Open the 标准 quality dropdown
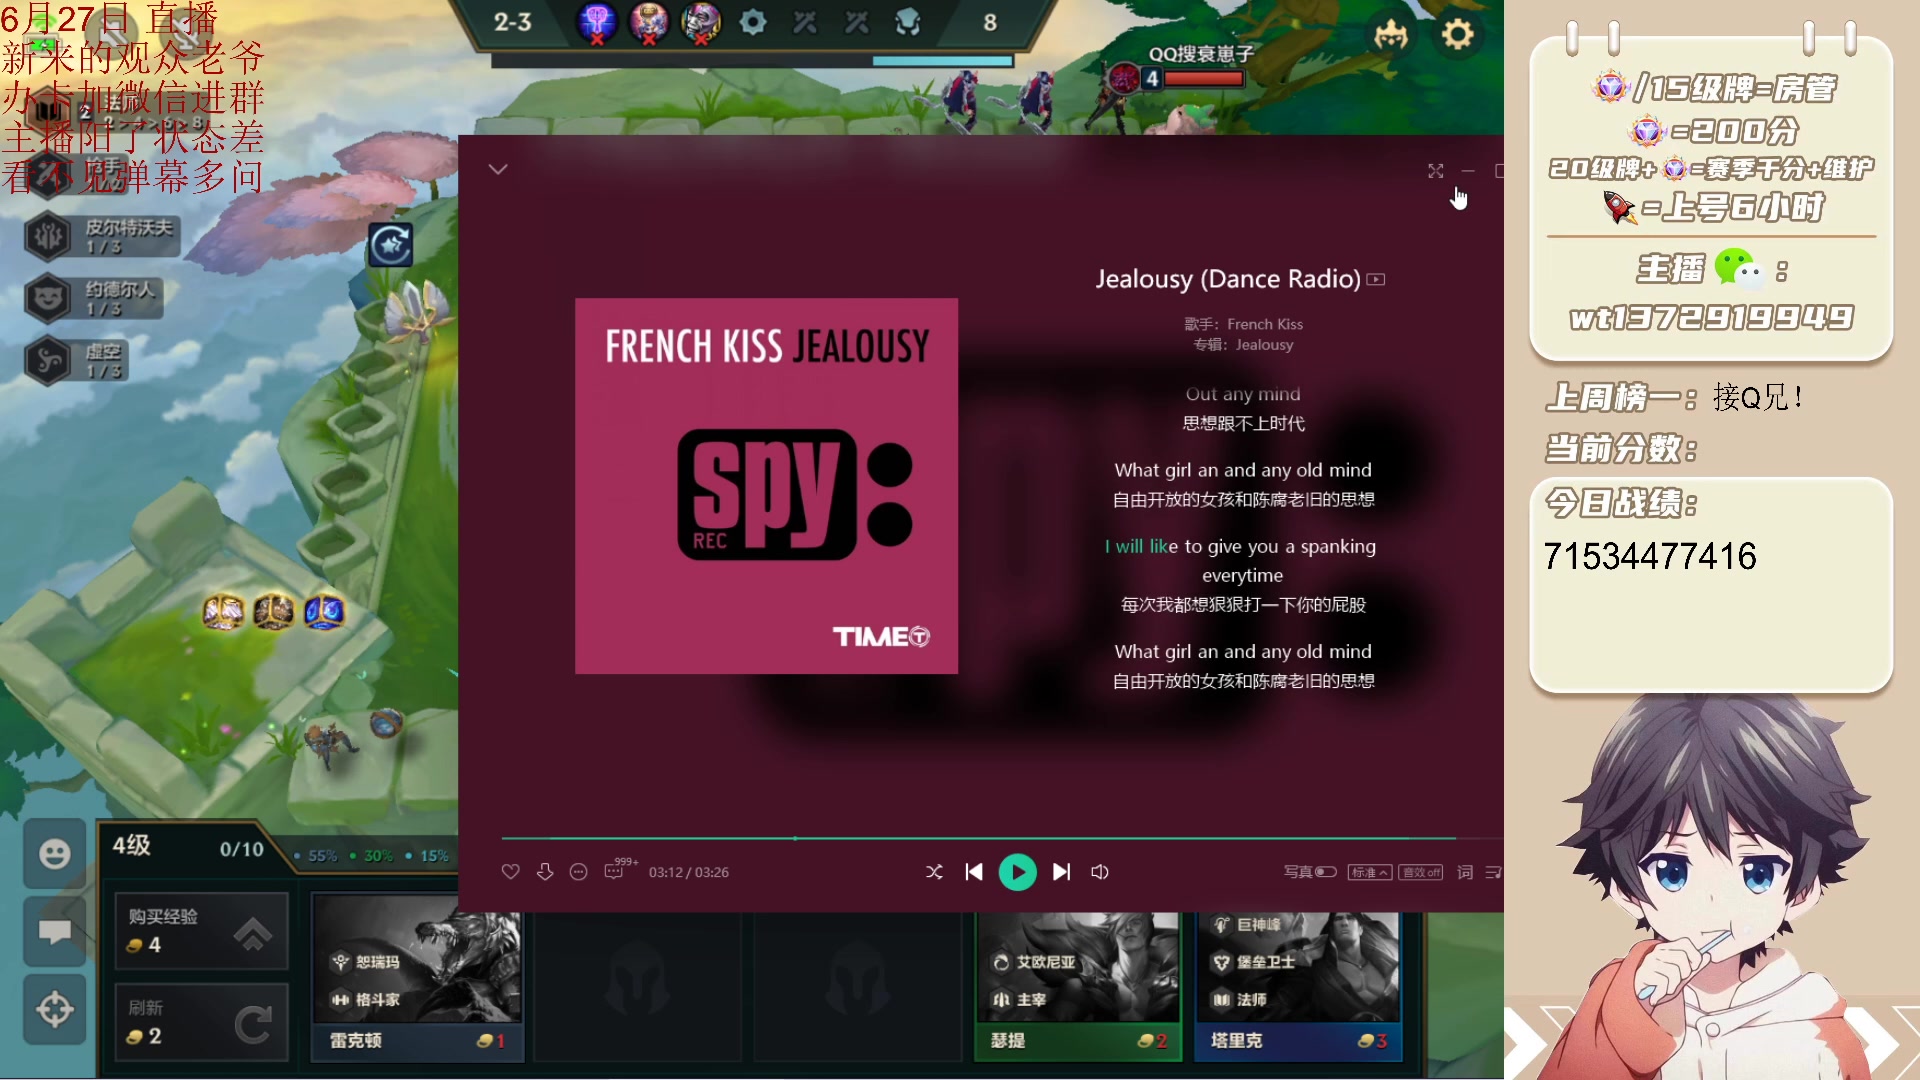This screenshot has height=1080, width=1920. 1369,872
